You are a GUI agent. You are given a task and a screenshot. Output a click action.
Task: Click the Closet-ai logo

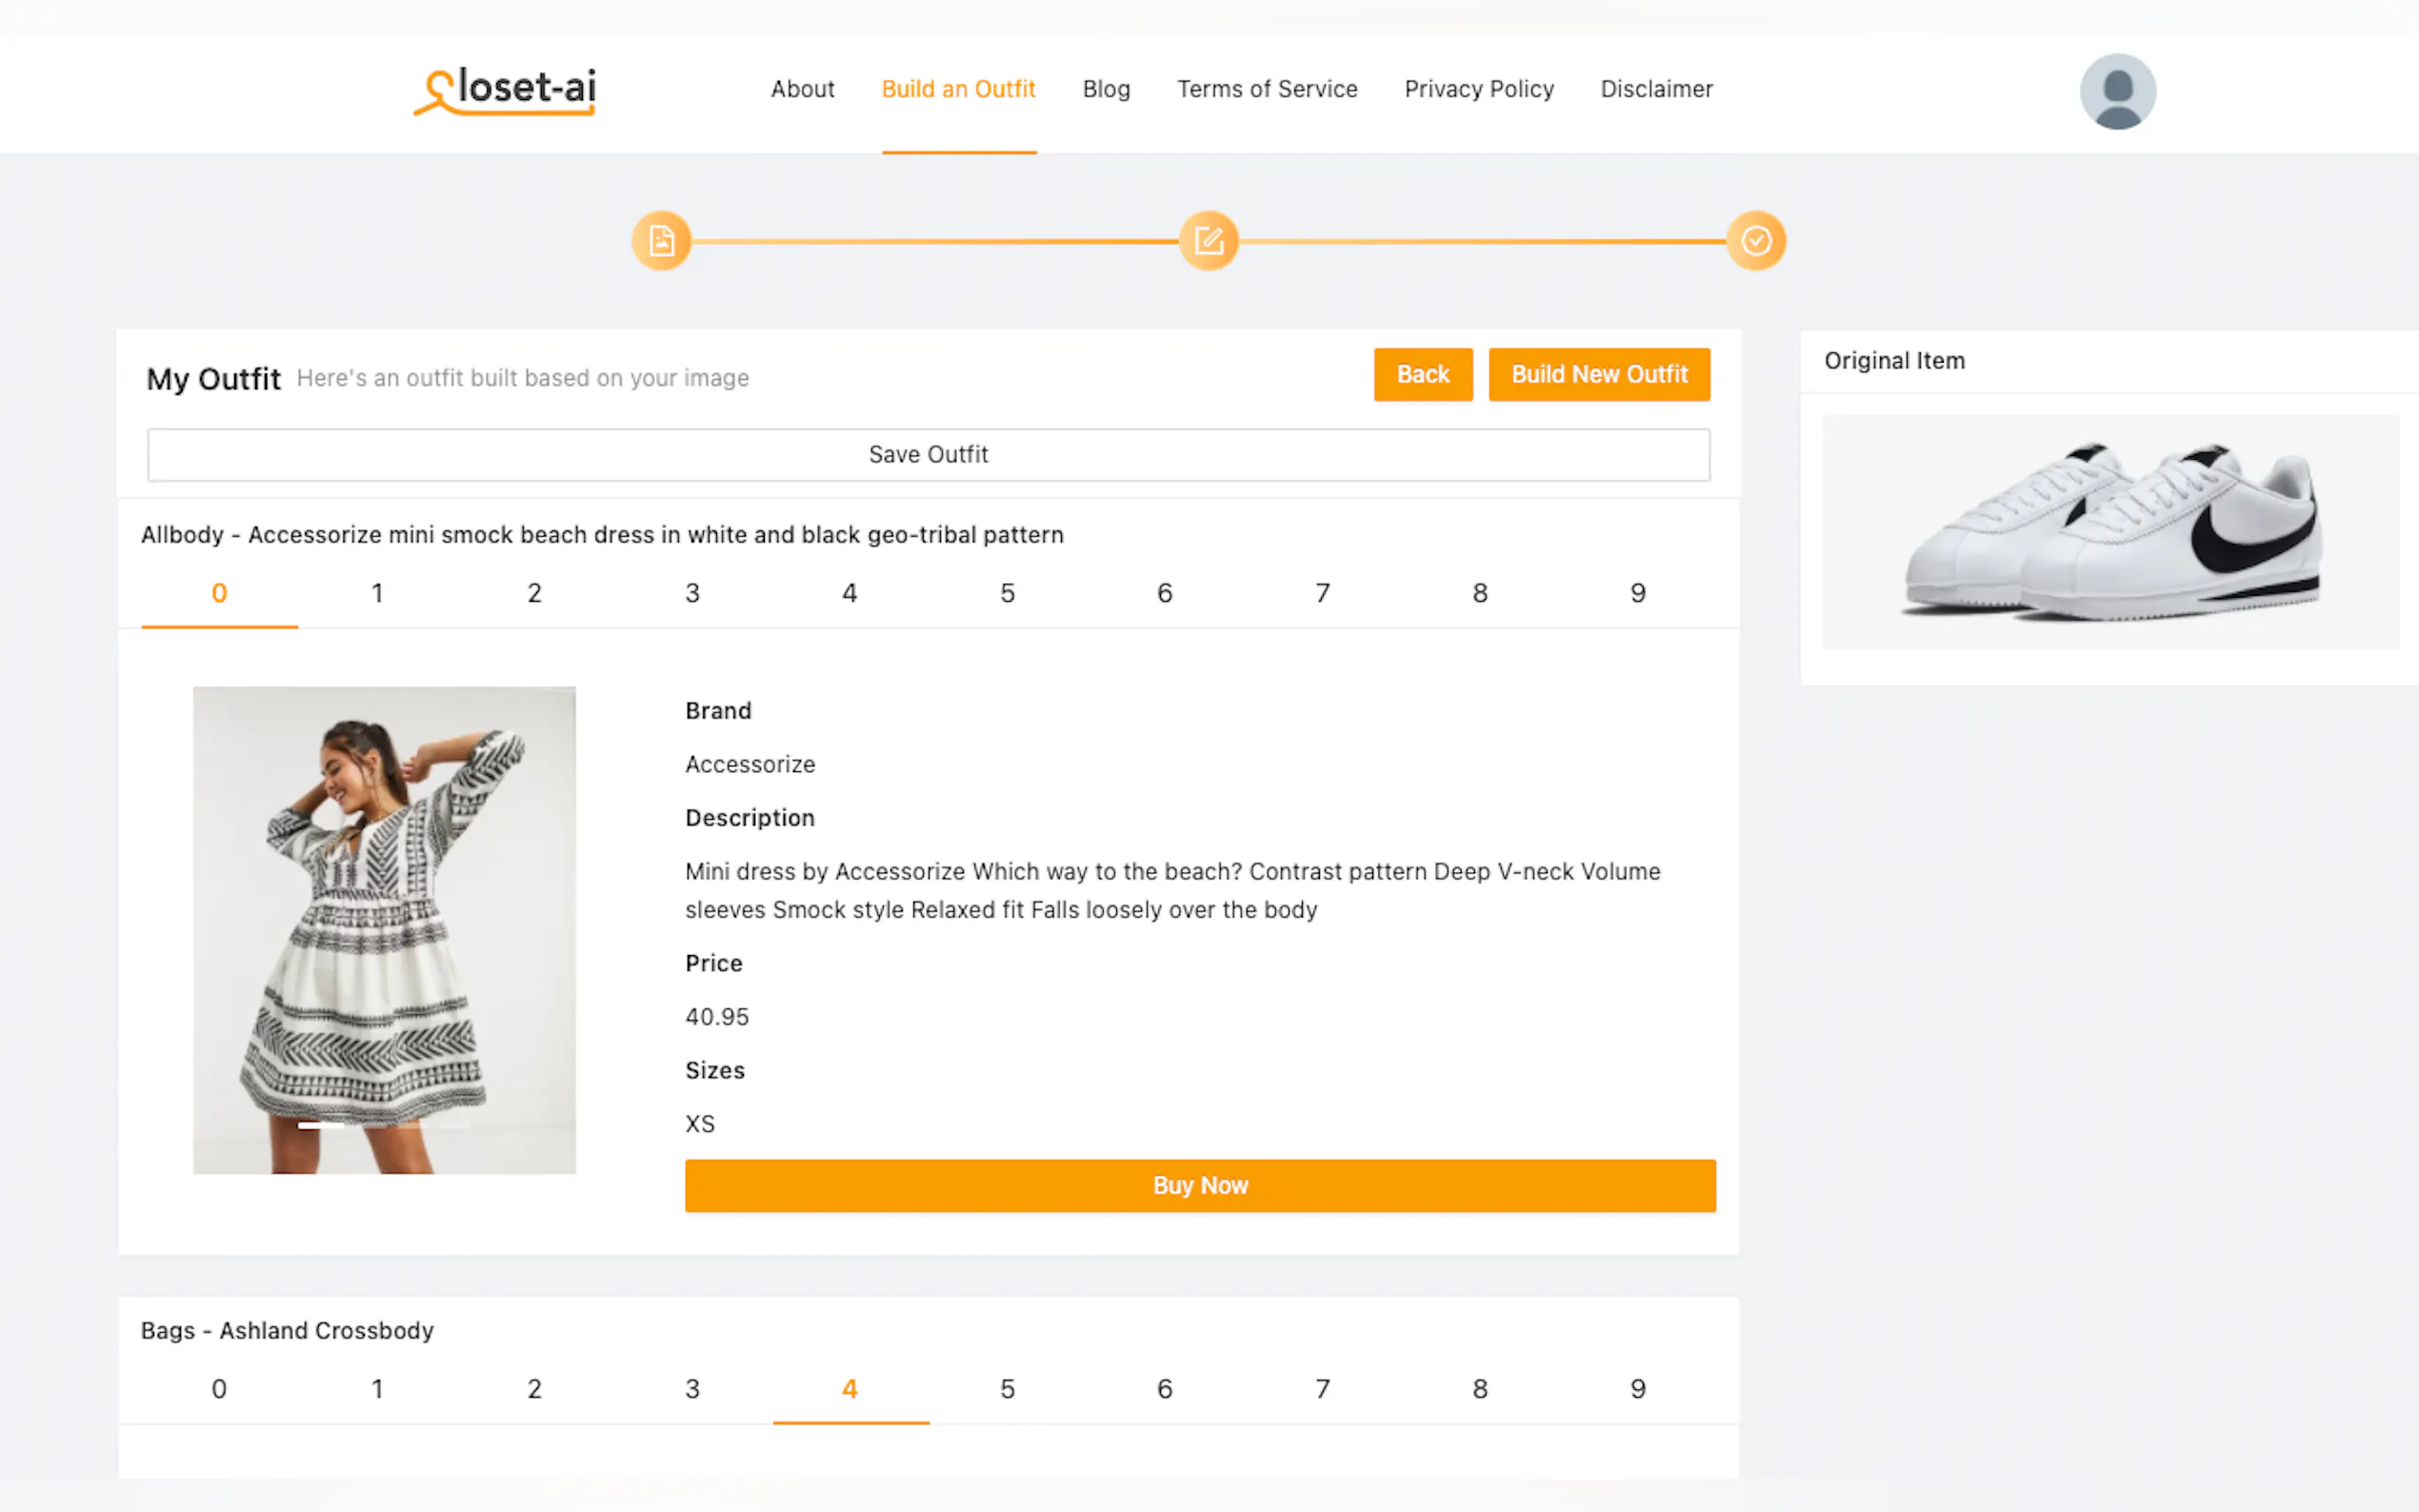[x=505, y=90]
